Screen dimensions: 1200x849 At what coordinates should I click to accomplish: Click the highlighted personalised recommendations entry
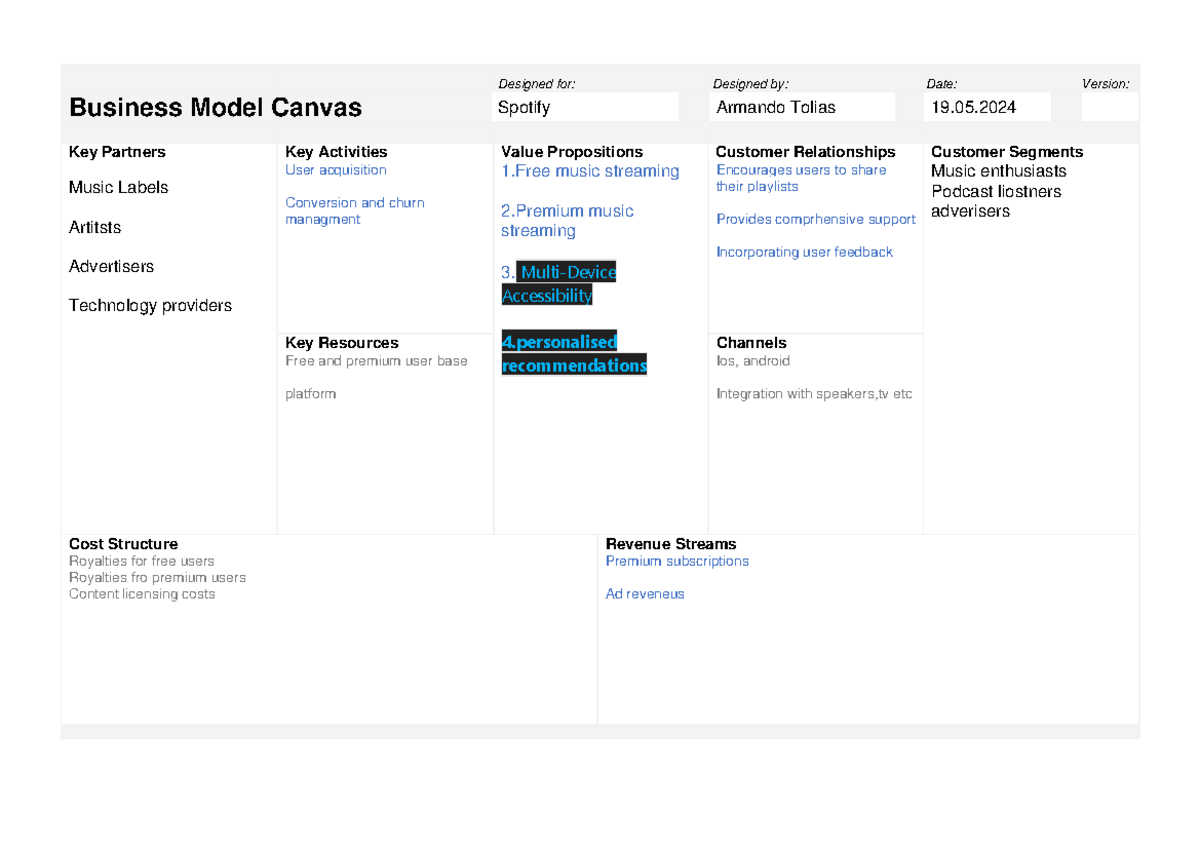point(574,353)
